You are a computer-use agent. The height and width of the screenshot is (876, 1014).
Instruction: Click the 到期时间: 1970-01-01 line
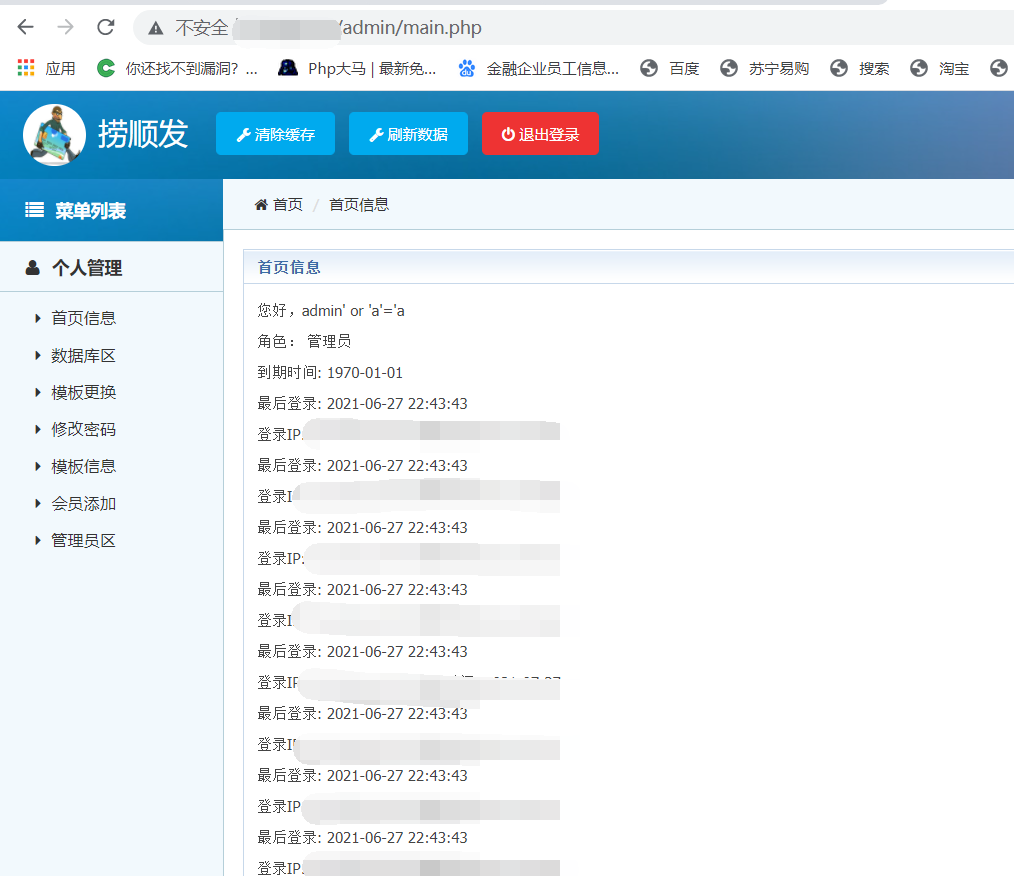[330, 373]
